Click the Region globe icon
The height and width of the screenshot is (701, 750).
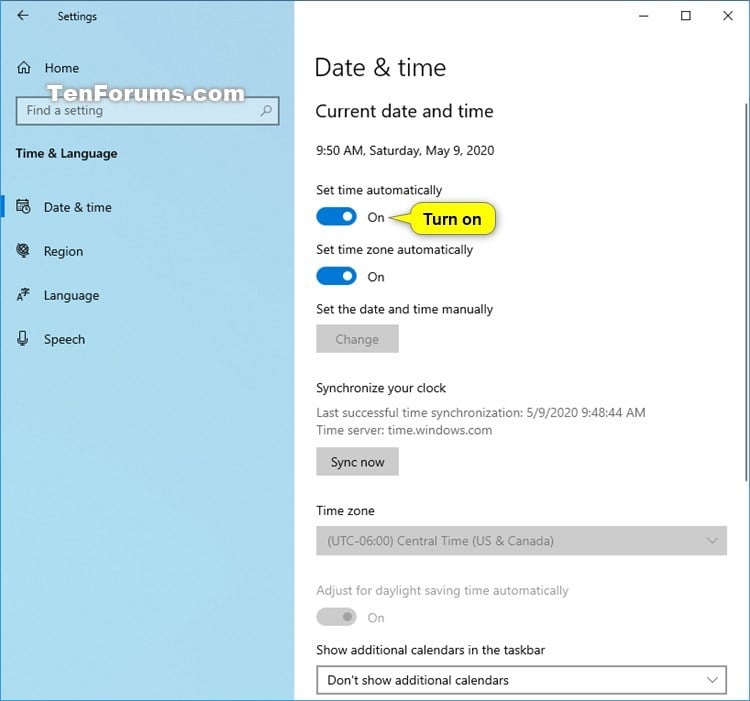click(x=23, y=251)
